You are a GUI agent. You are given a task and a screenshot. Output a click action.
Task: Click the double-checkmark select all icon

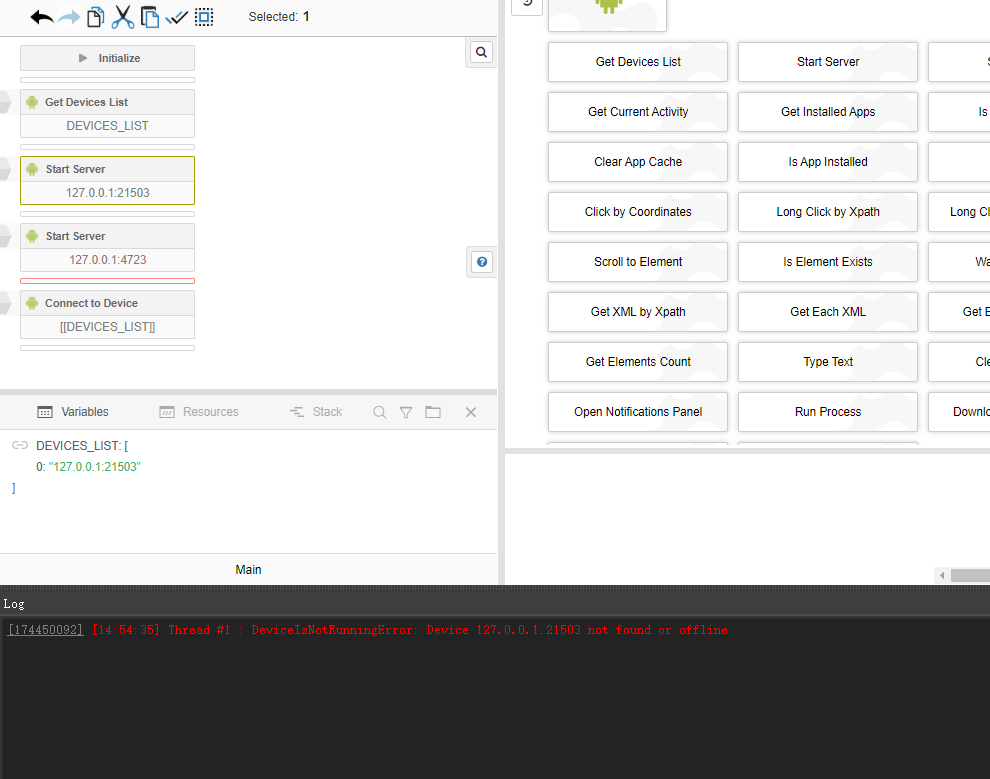[x=177, y=17]
